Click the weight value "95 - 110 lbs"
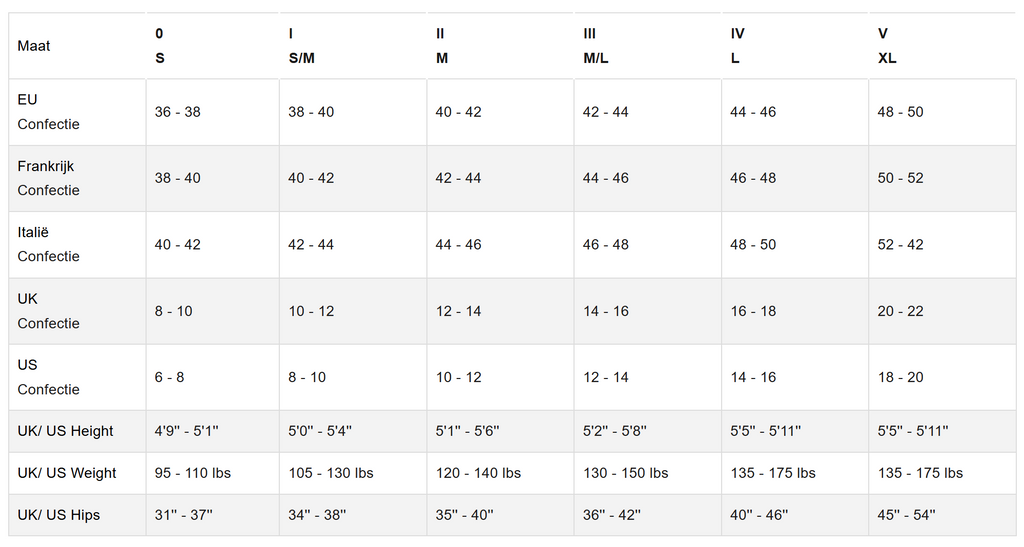The image size is (1024, 547). [x=192, y=473]
